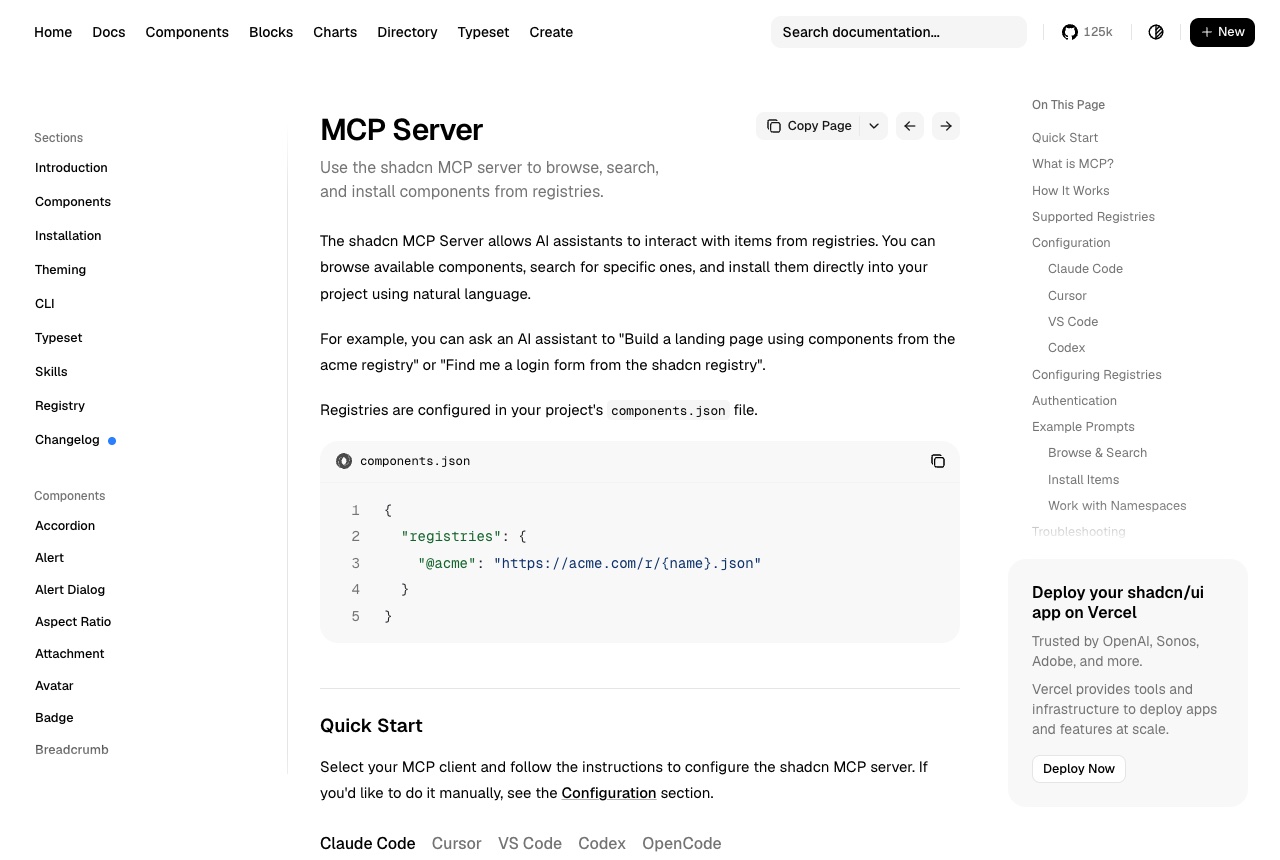This screenshot has height=860, width=1280.
Task: Open the Blocks nav item
Action: [271, 32]
